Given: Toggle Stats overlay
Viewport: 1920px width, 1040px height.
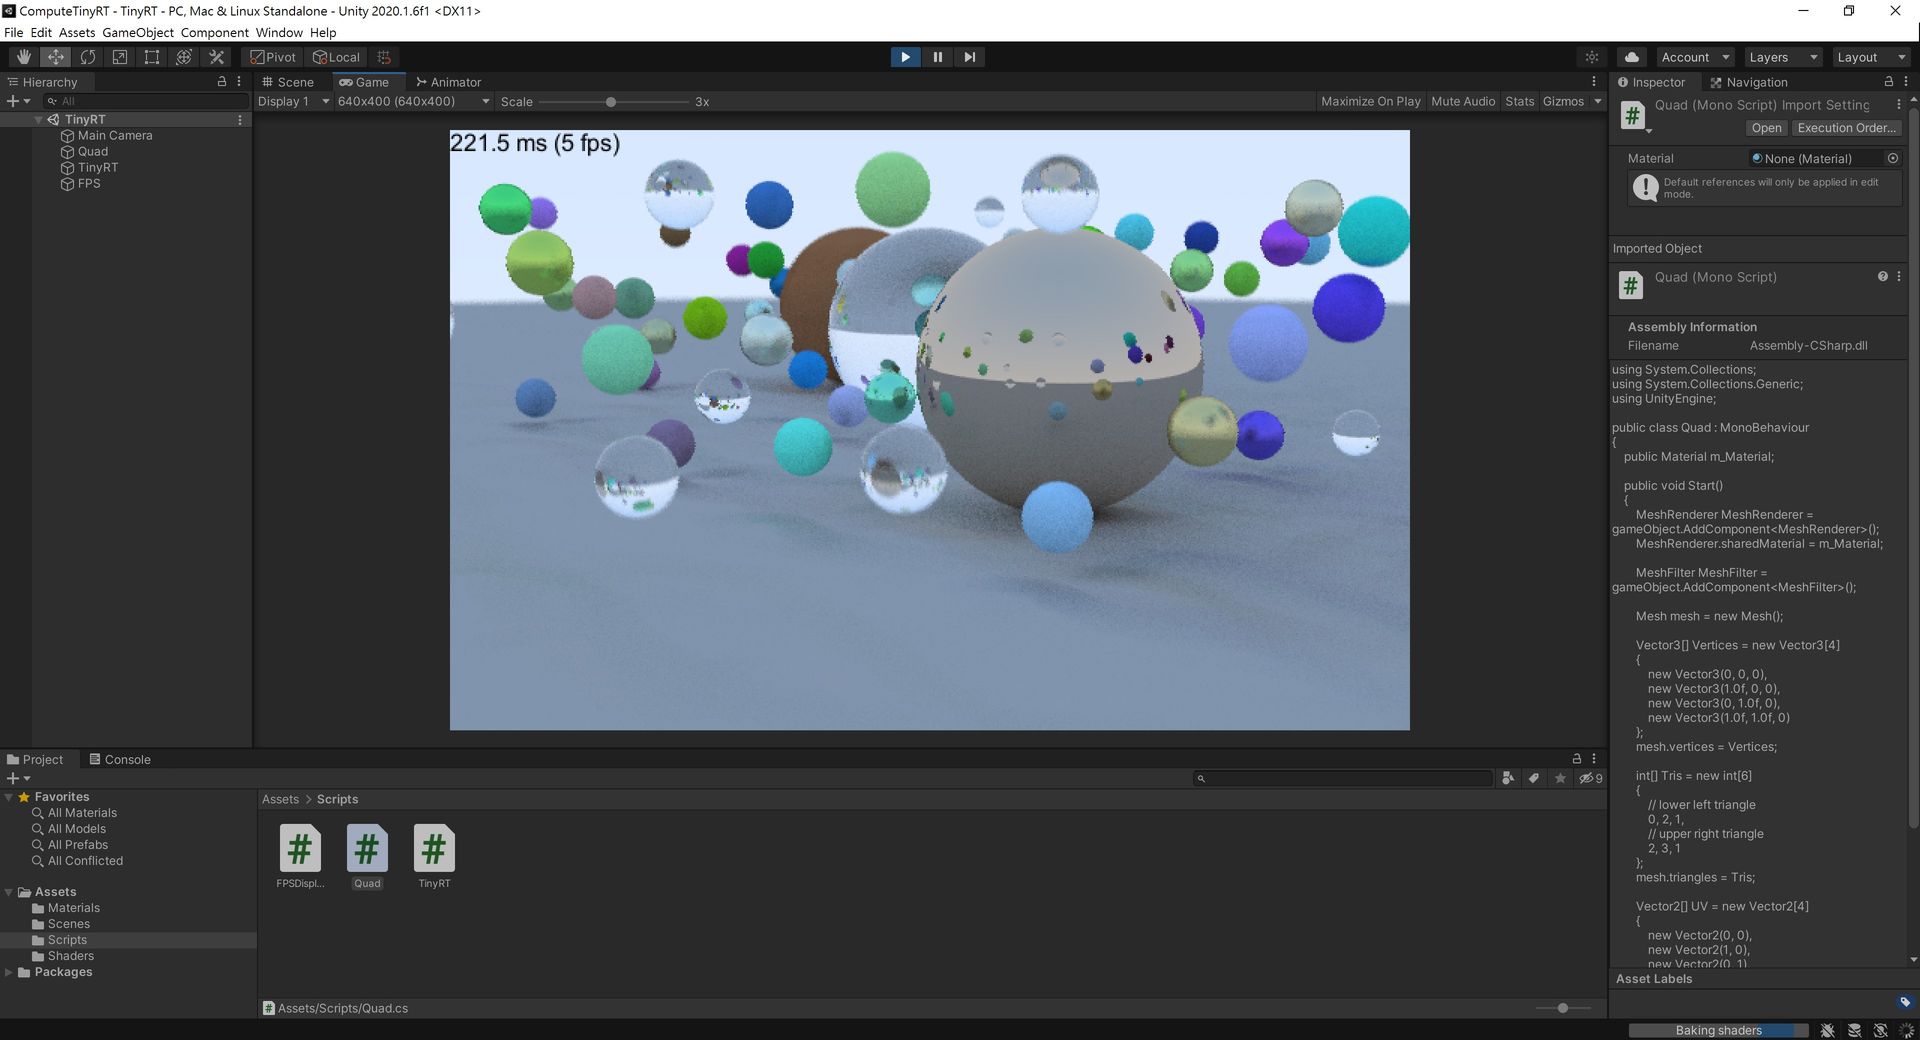Looking at the screenshot, I should pos(1519,101).
